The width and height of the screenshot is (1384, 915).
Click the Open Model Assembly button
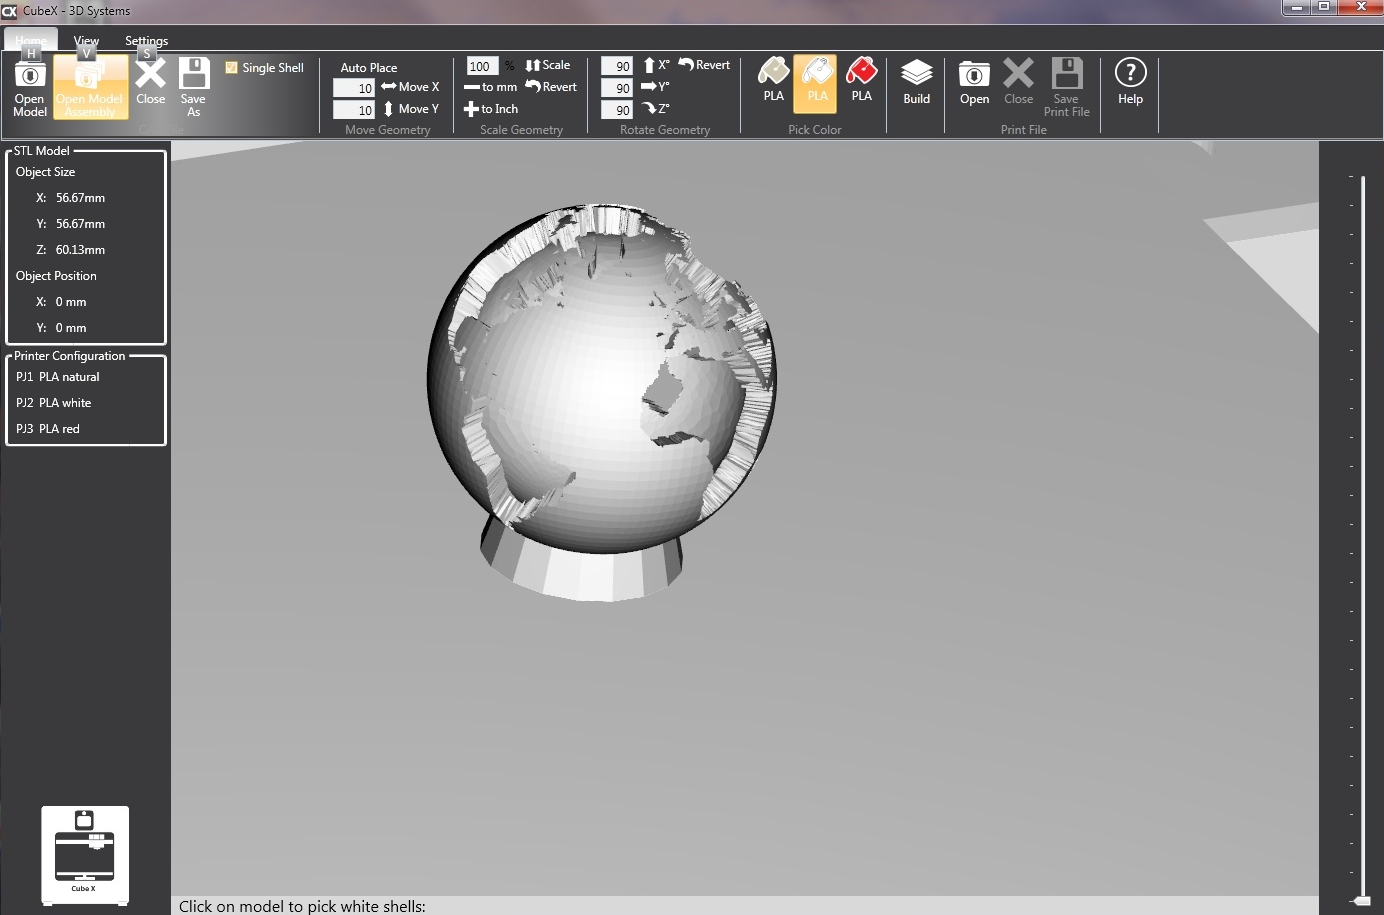click(90, 87)
